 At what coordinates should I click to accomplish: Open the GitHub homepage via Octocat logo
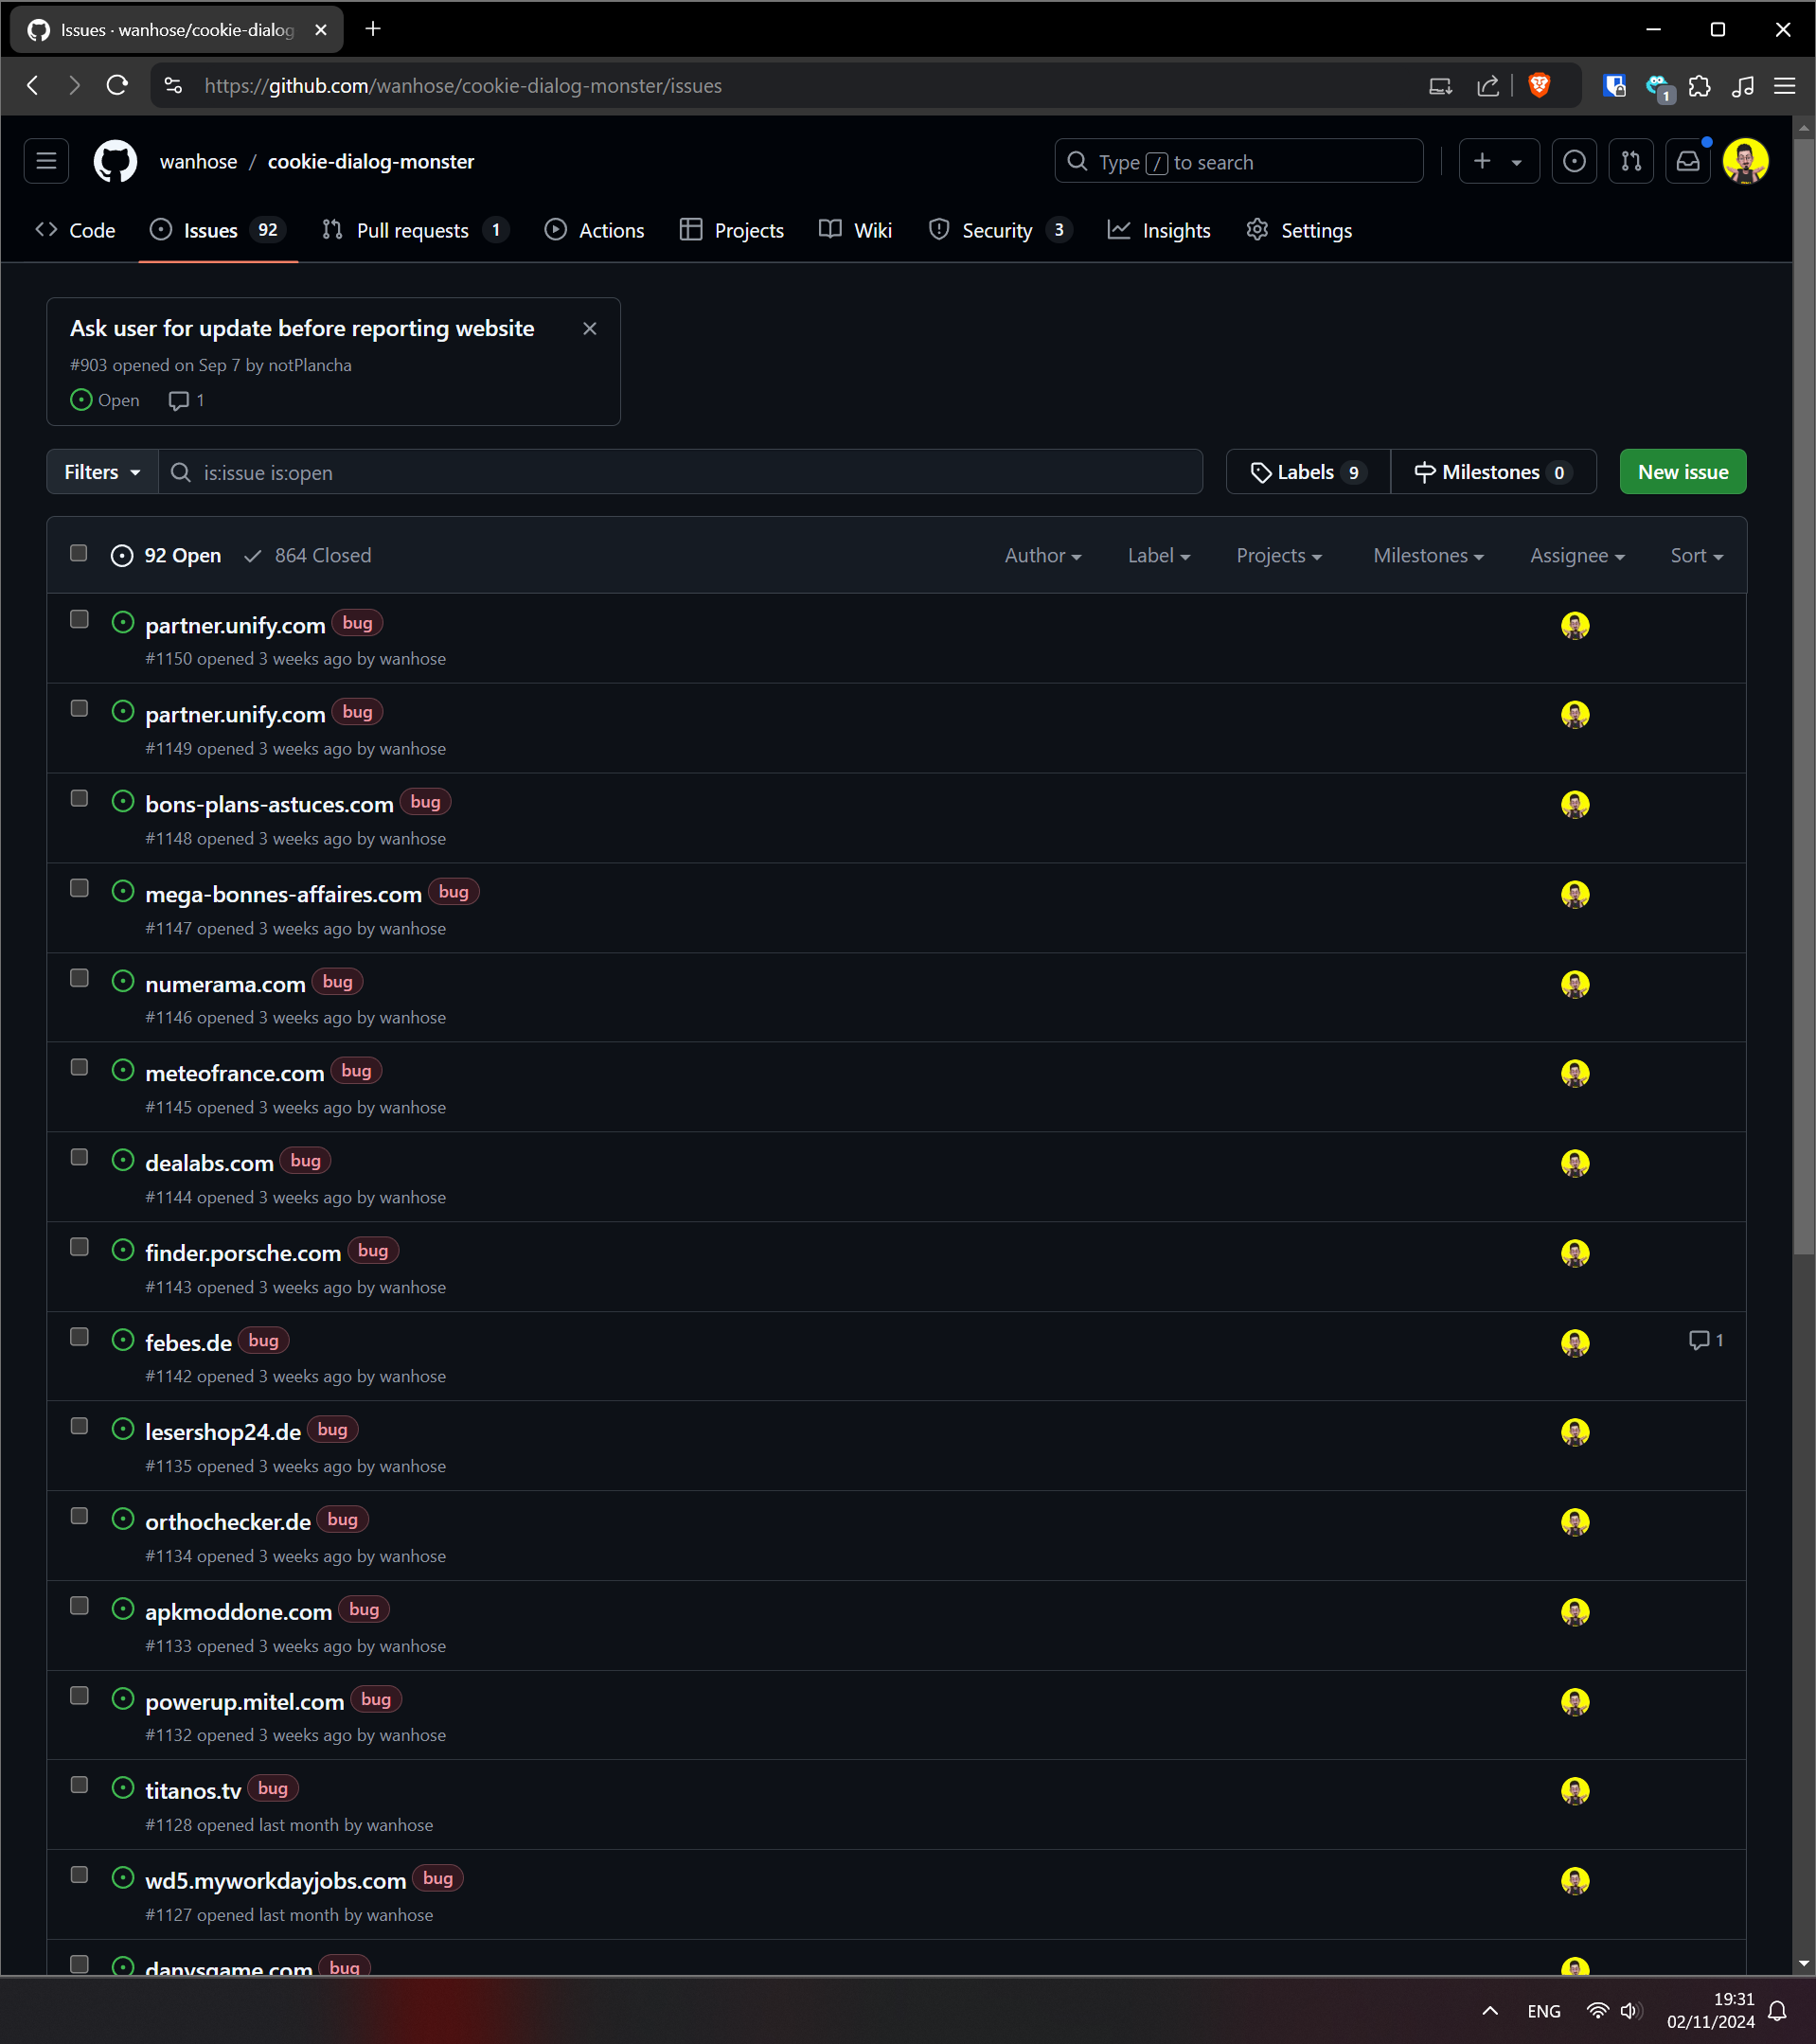[115, 161]
